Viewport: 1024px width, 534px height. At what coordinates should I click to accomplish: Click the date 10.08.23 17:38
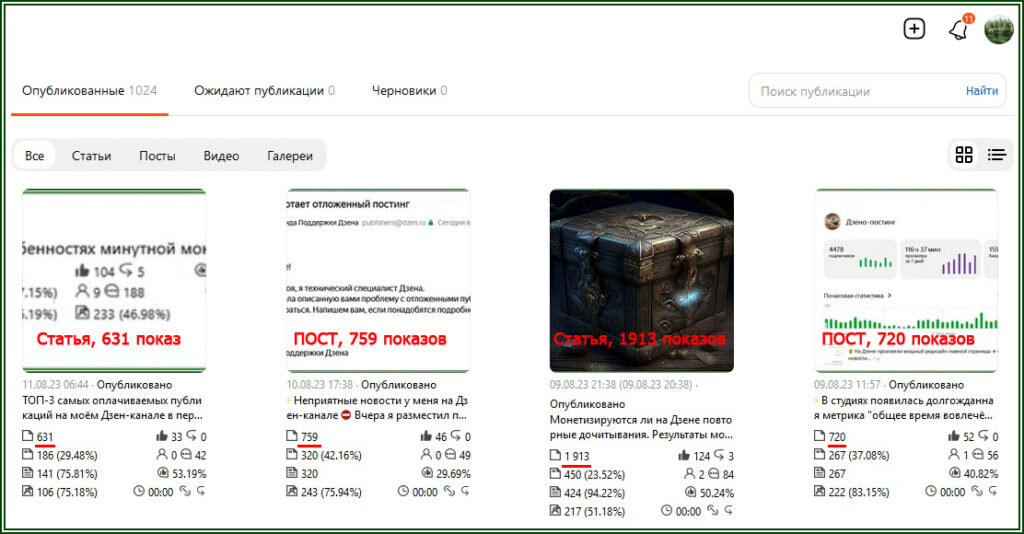click(320, 385)
